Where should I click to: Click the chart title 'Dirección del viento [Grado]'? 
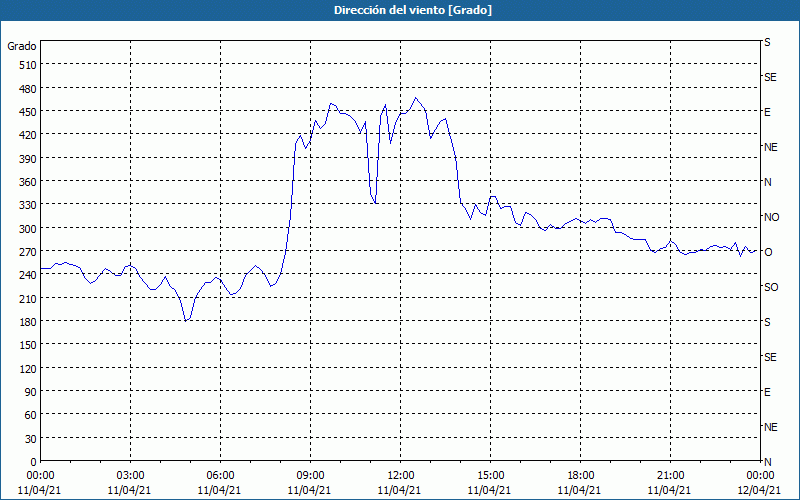tap(413, 10)
